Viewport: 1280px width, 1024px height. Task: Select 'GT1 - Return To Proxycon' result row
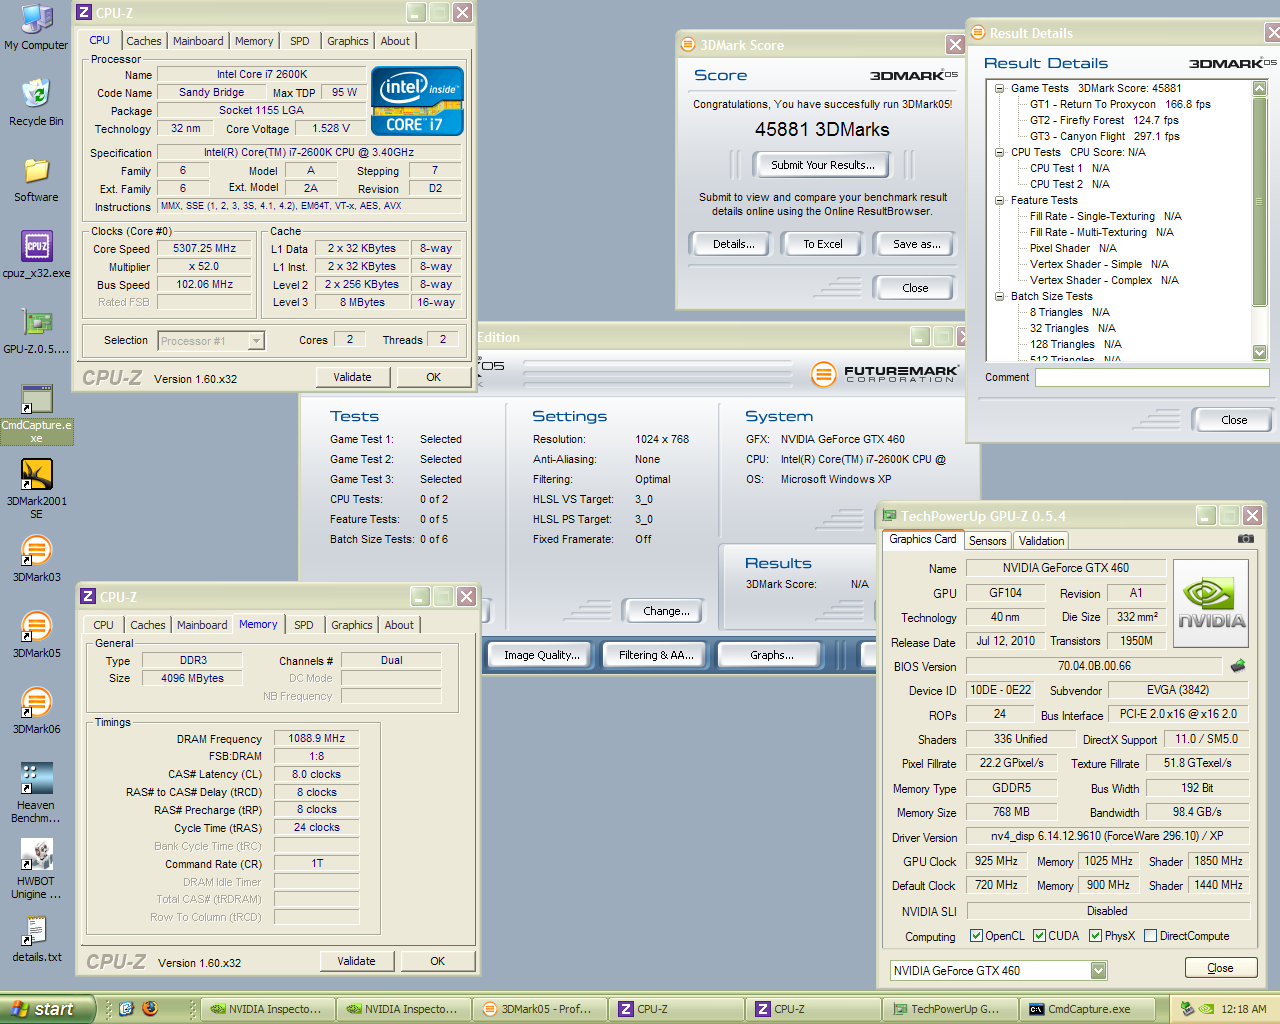pyautogui.click(x=1120, y=104)
